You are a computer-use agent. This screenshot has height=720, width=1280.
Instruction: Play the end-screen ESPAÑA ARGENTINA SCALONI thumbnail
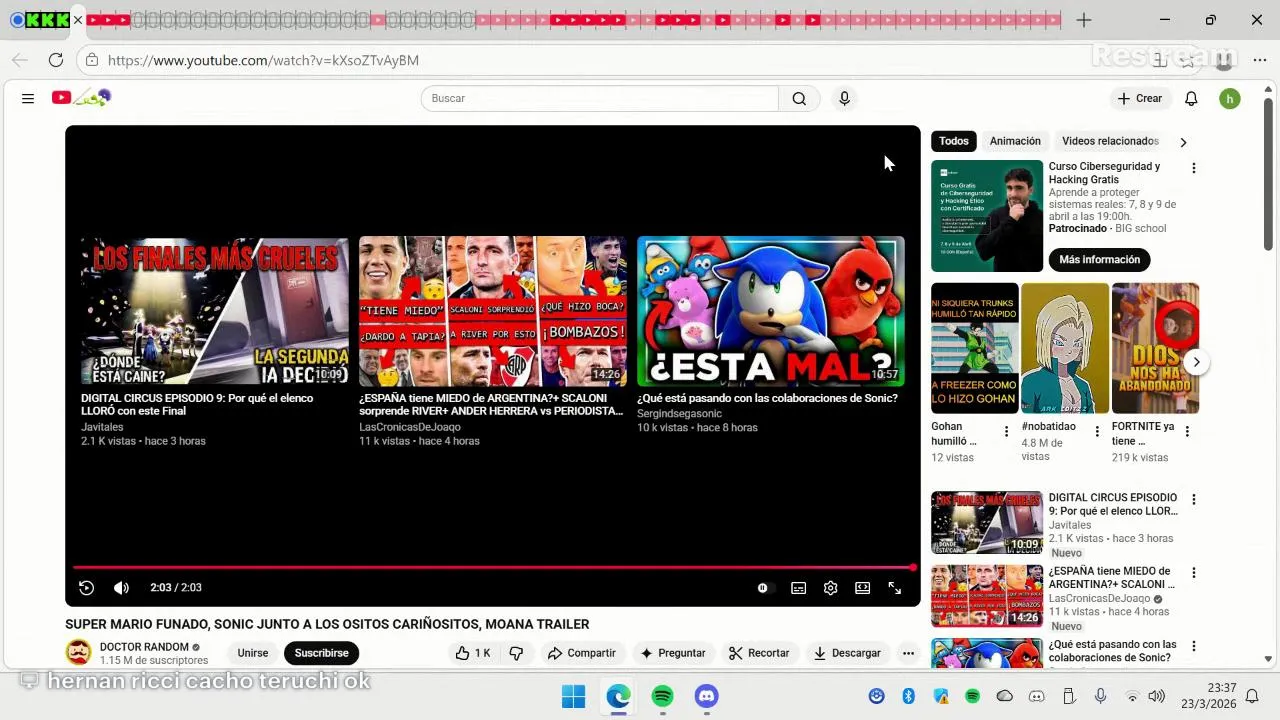coord(493,311)
